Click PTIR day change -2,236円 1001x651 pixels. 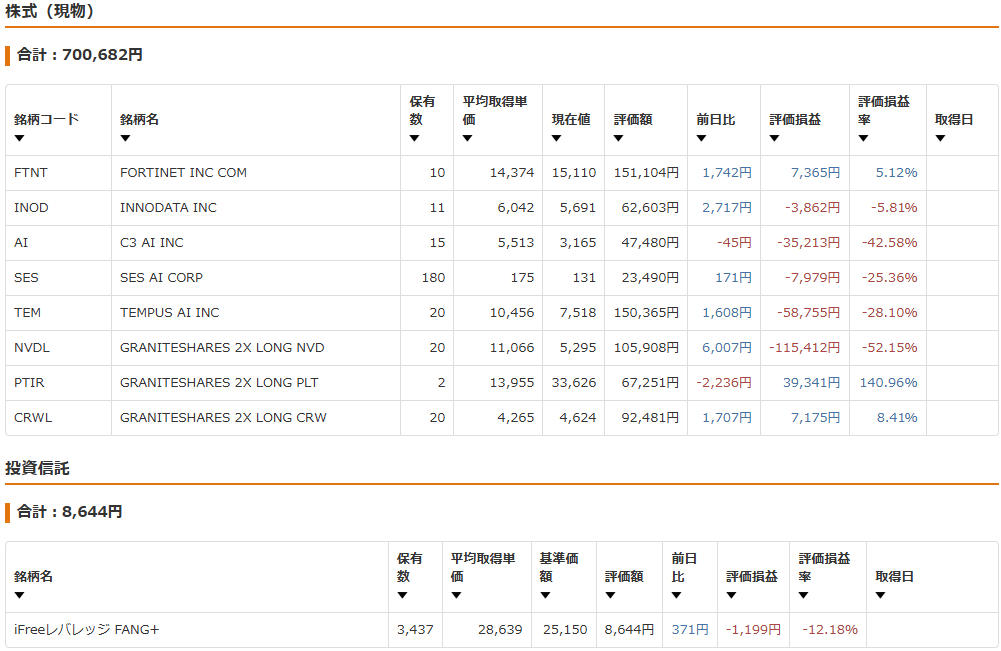coord(724,383)
